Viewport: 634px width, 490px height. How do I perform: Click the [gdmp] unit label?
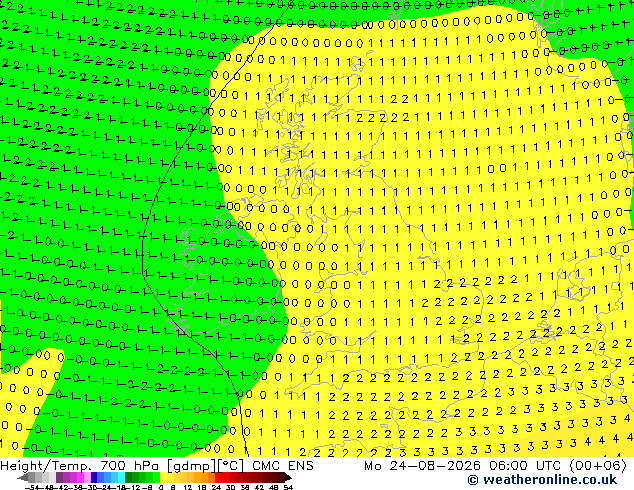pyautogui.click(x=192, y=466)
